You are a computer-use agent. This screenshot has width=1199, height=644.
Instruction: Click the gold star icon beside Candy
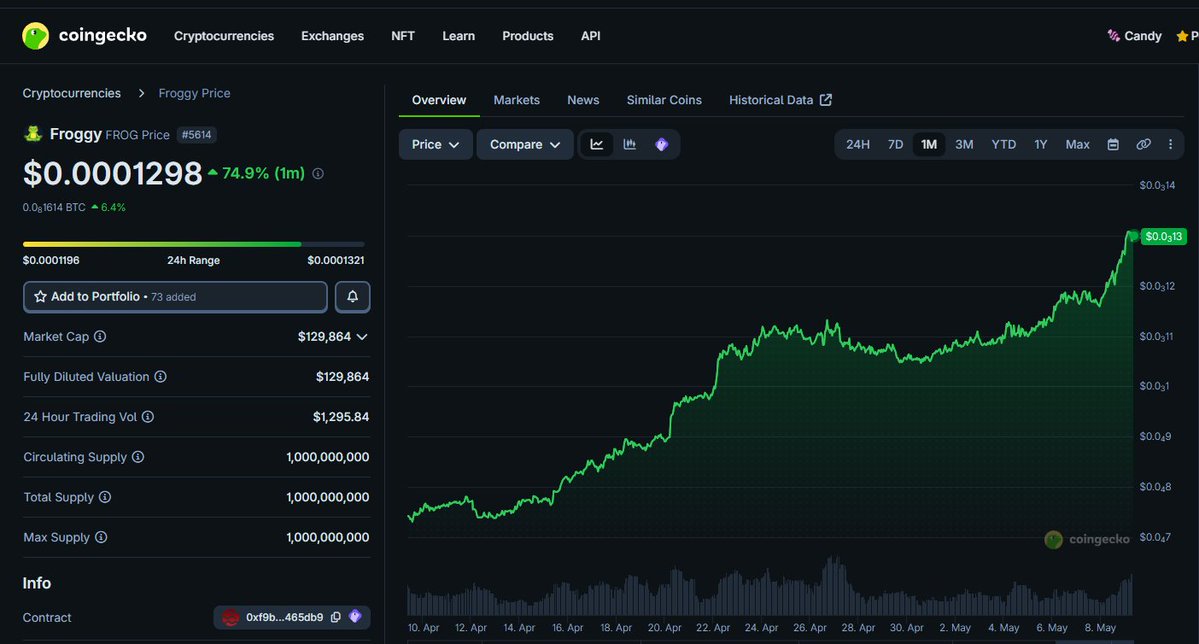1182,36
